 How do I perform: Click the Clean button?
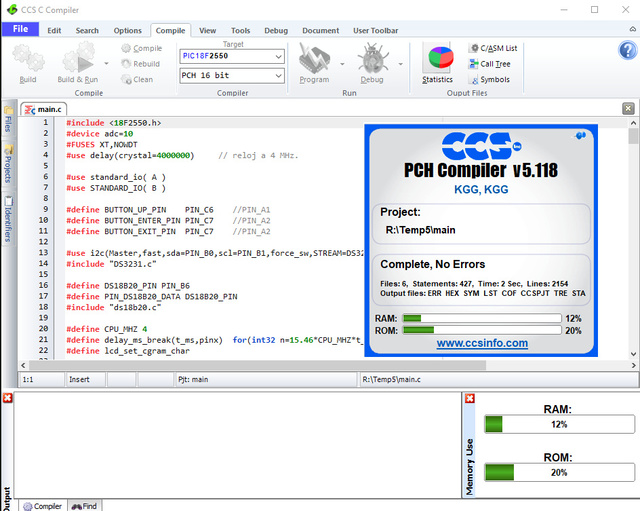click(x=137, y=80)
